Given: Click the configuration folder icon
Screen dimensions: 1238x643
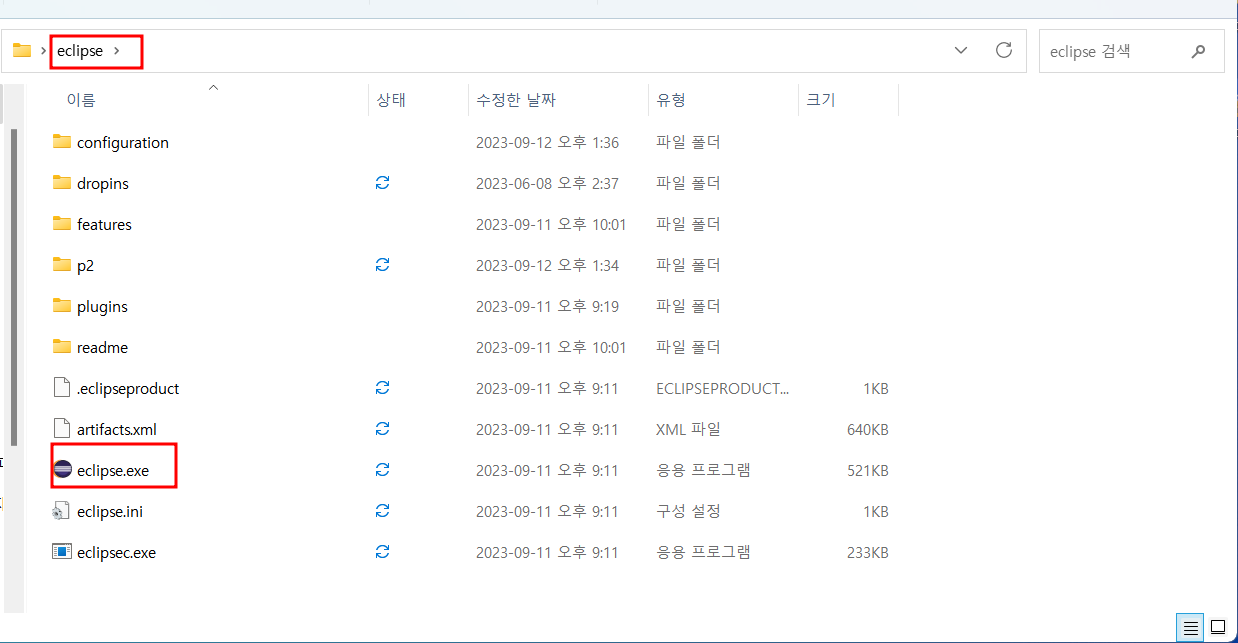Looking at the screenshot, I should click(62, 142).
